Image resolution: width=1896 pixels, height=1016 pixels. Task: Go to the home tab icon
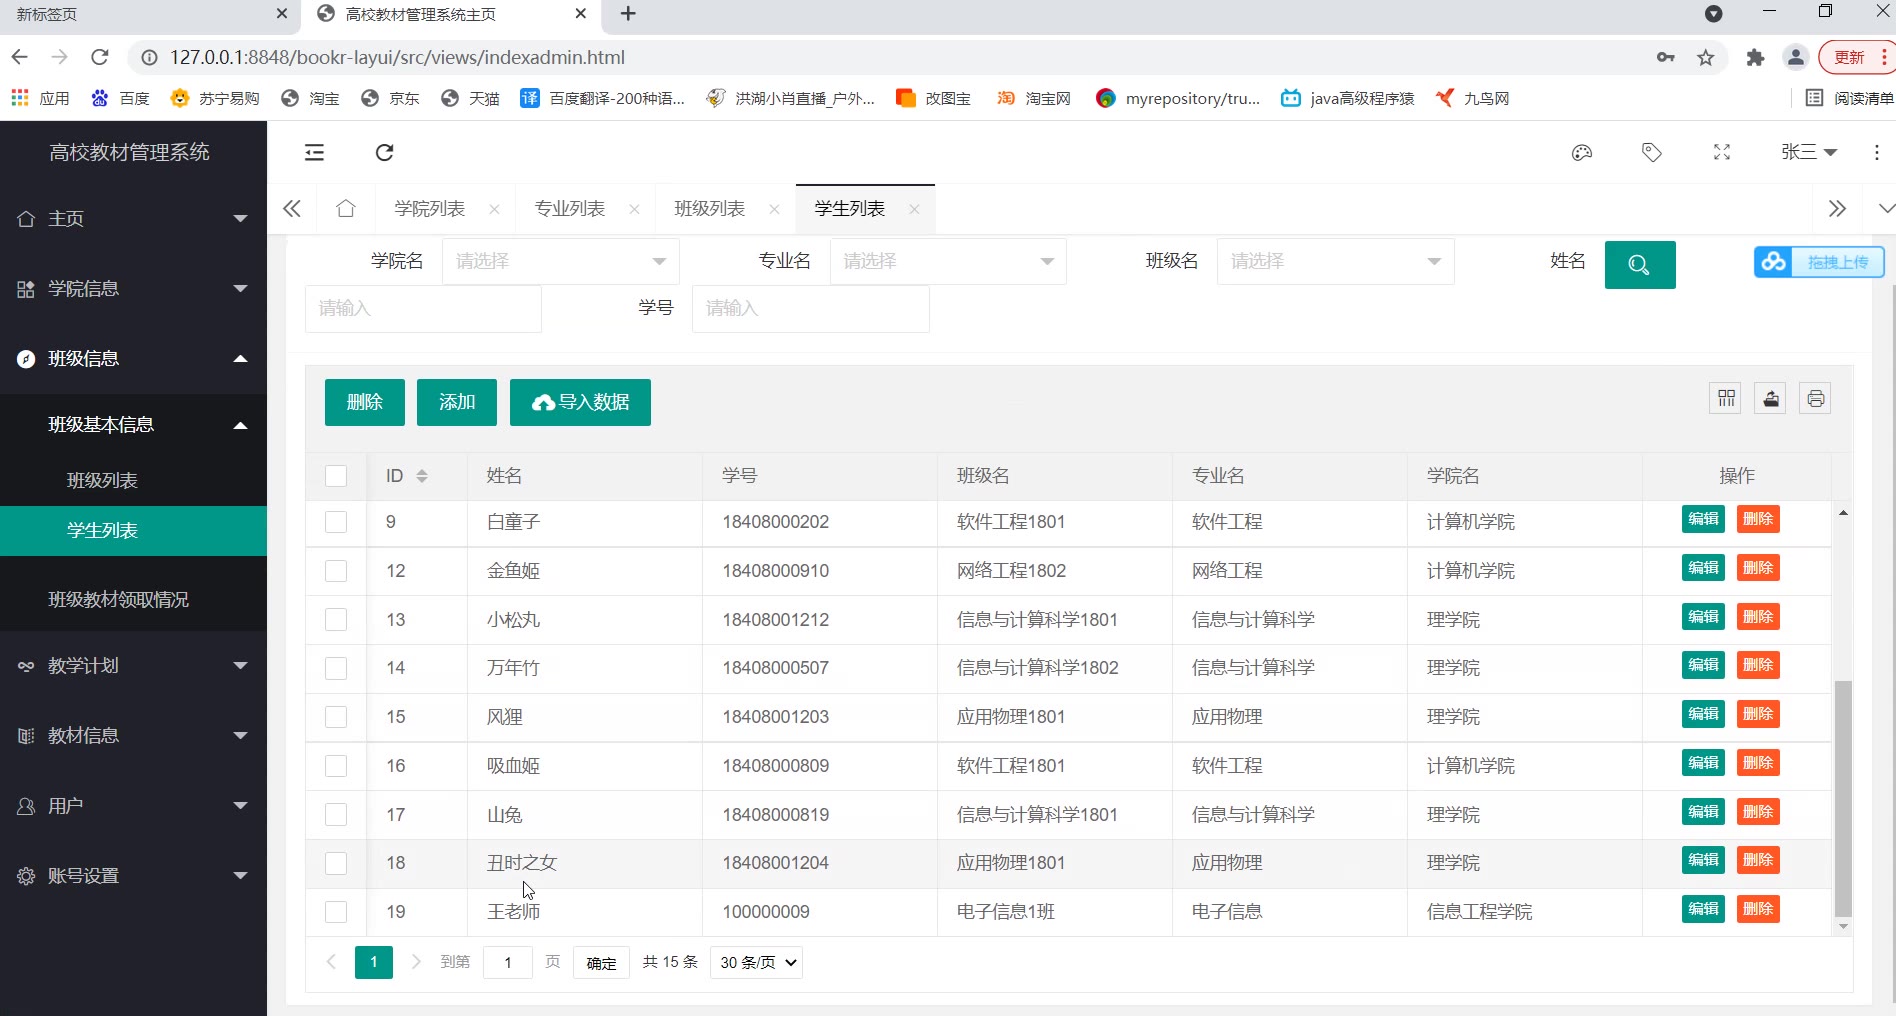346,209
